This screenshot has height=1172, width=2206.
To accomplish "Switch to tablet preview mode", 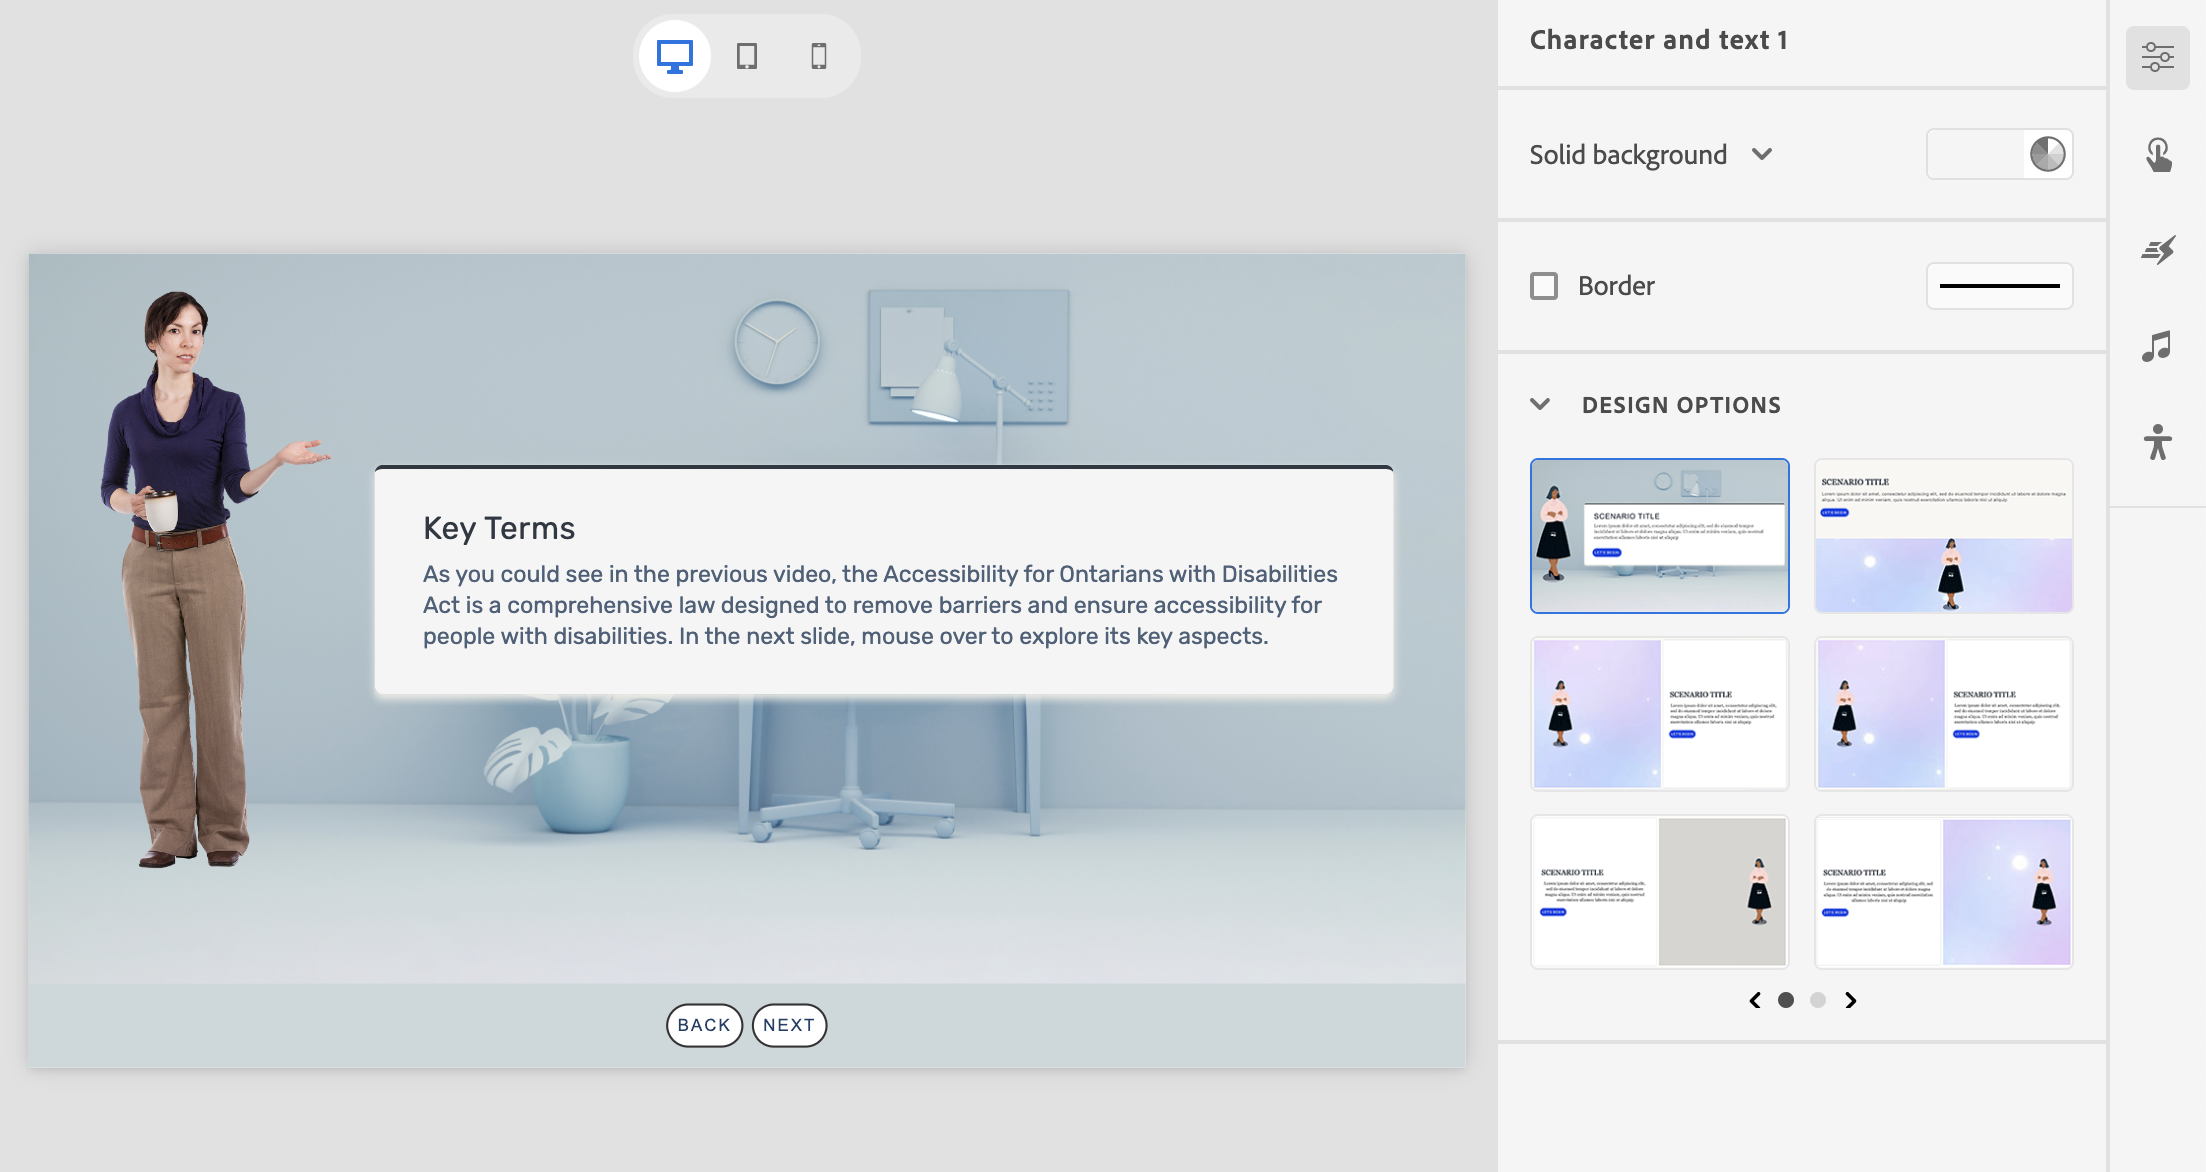I will click(747, 56).
